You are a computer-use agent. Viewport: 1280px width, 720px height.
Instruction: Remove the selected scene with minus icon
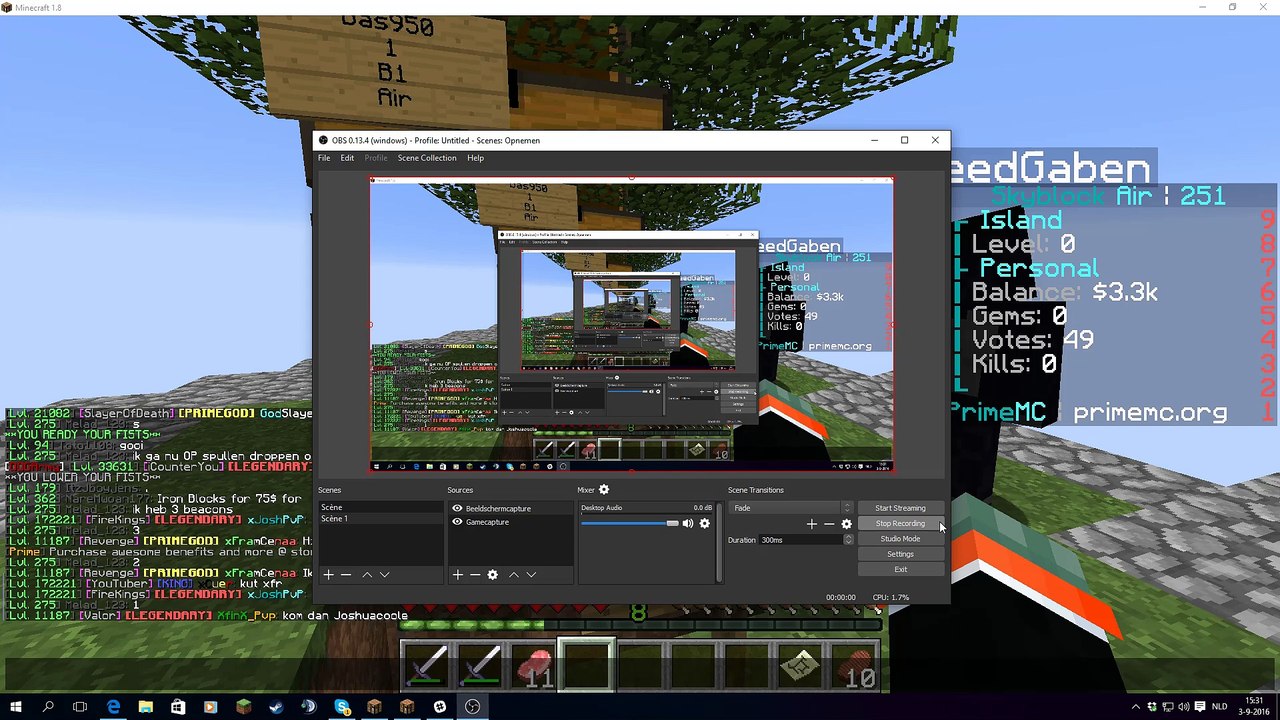click(346, 575)
